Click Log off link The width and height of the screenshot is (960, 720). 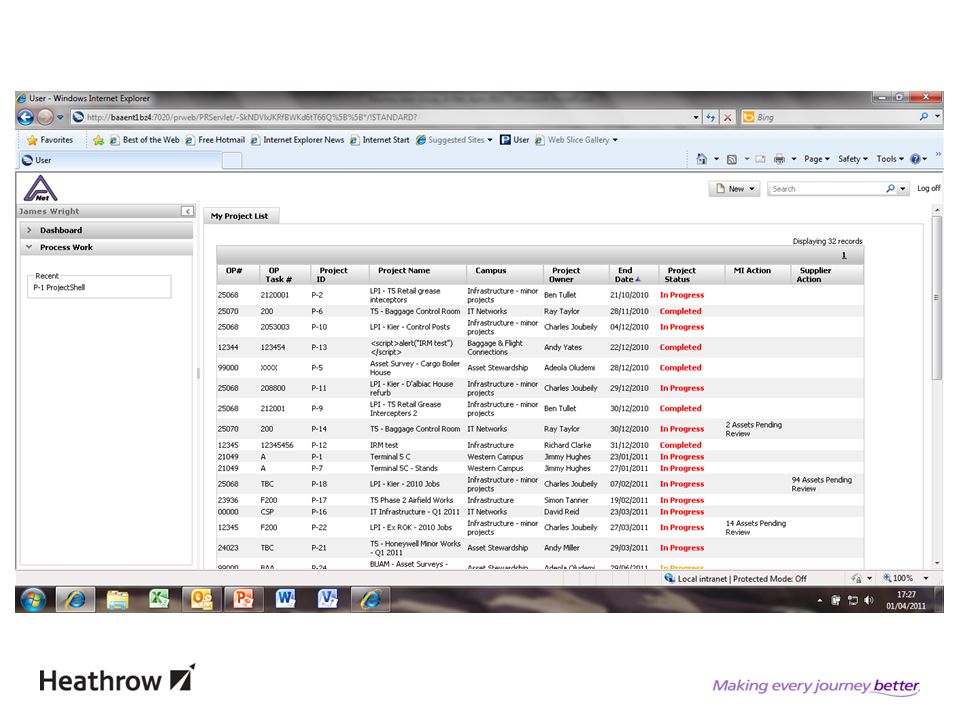(929, 189)
